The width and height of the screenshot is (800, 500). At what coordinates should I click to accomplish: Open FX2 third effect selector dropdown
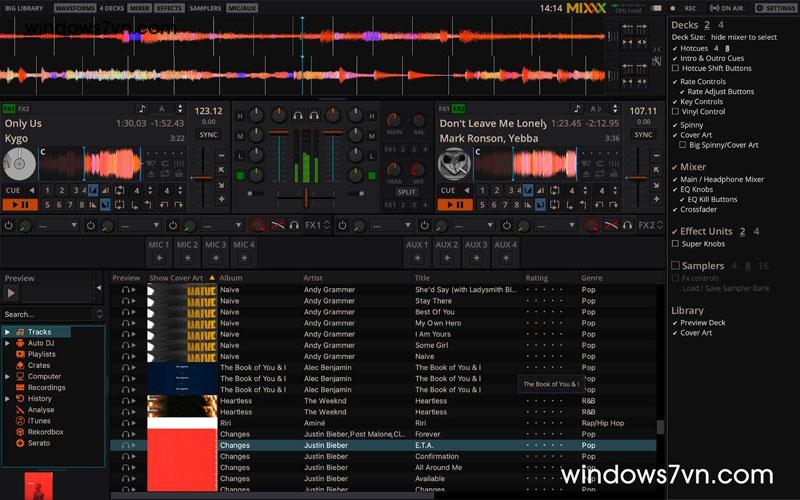pyautogui.click(x=556, y=225)
